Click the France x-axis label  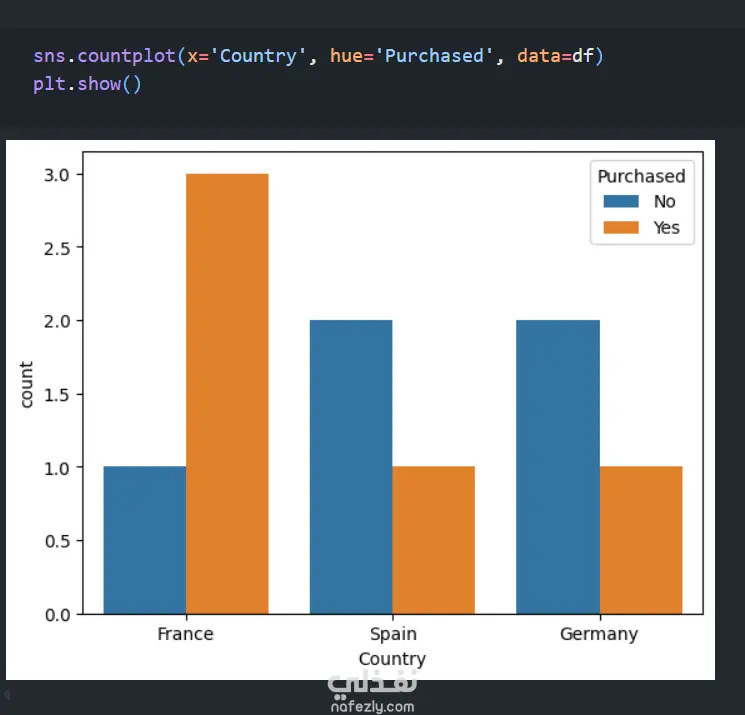pos(185,634)
